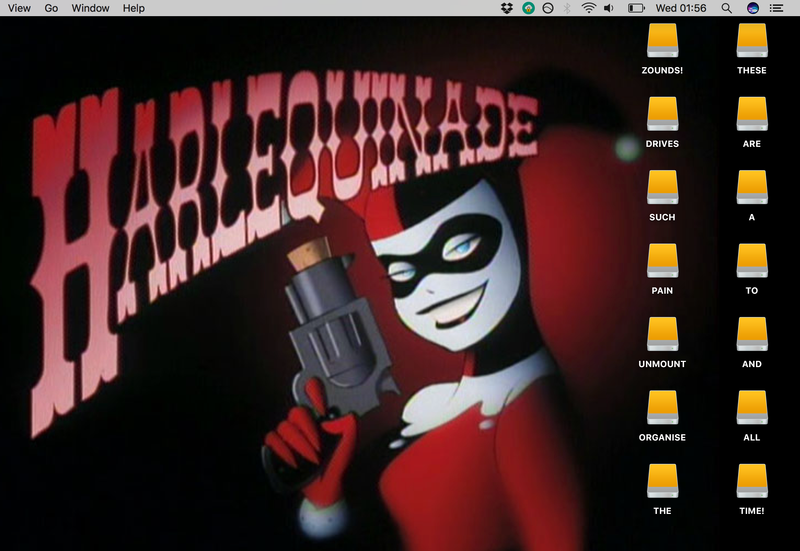
Task: Open the Wi-Fi status menu
Action: coord(589,8)
